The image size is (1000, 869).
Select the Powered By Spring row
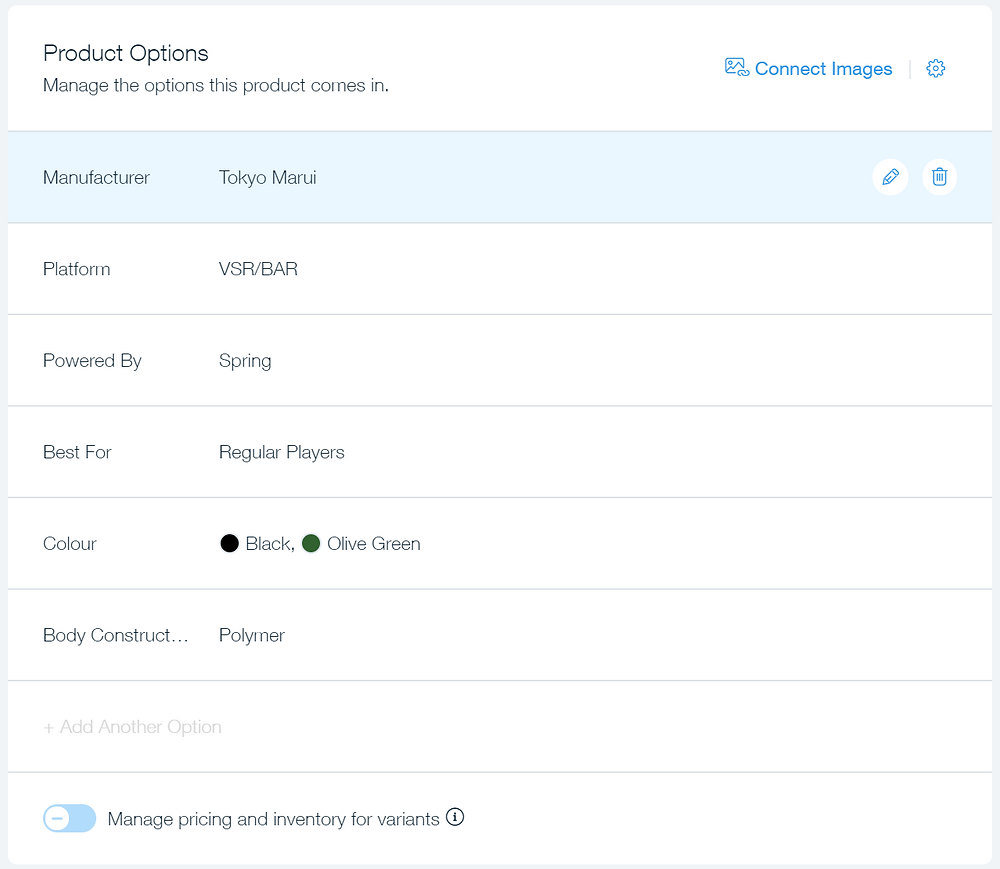500,361
